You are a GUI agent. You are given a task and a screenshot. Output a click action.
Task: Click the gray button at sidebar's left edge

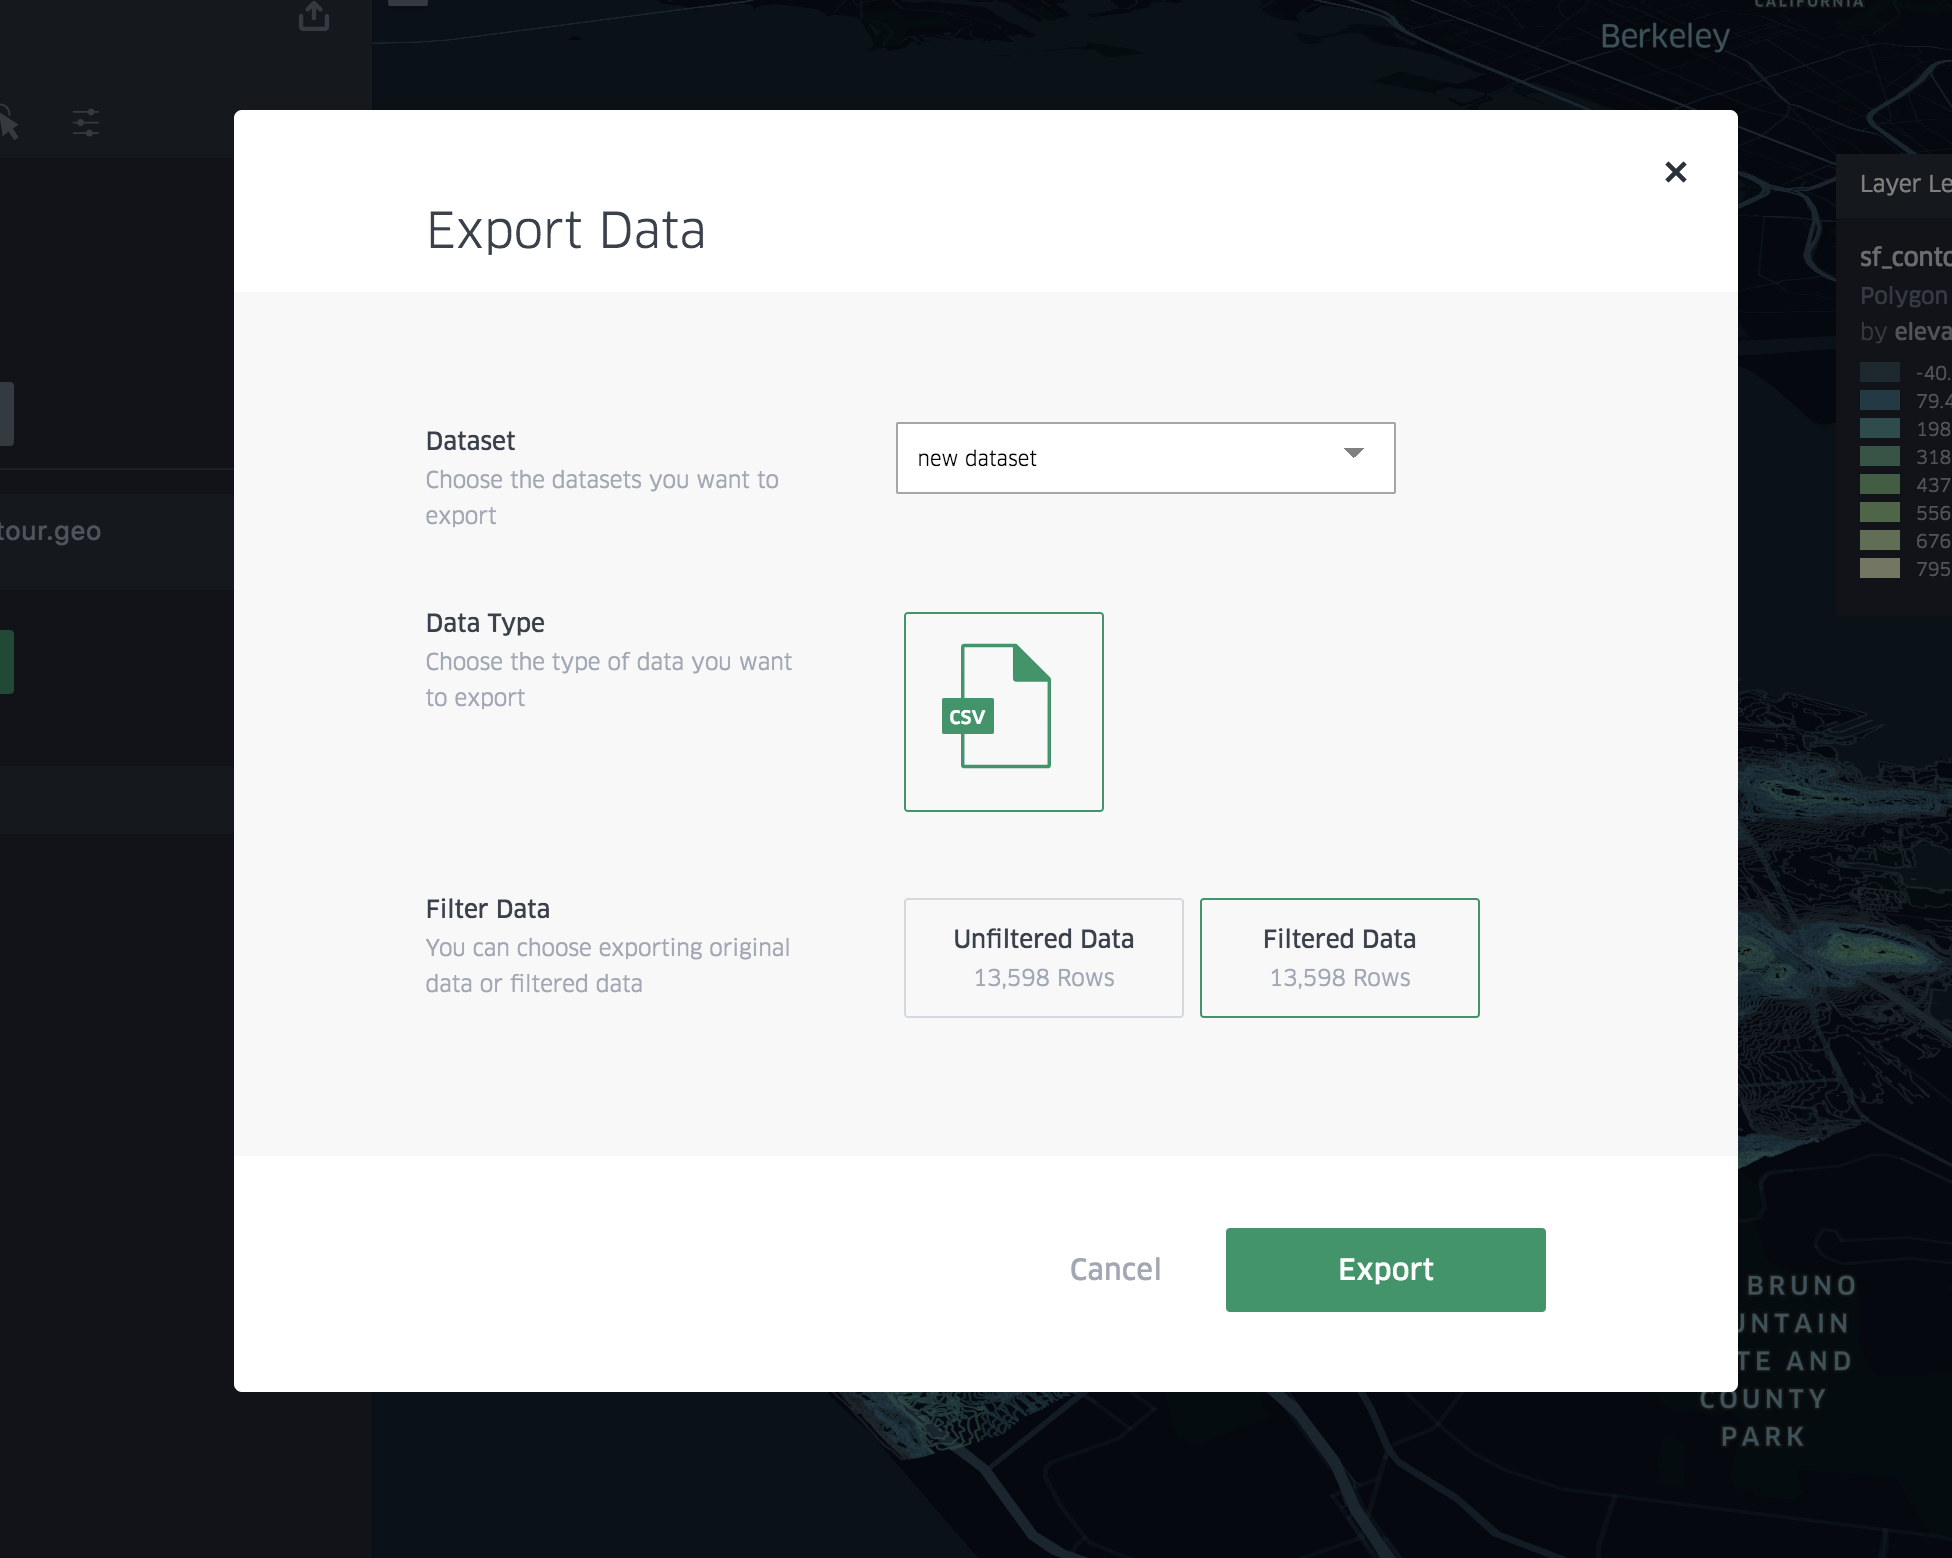6,413
